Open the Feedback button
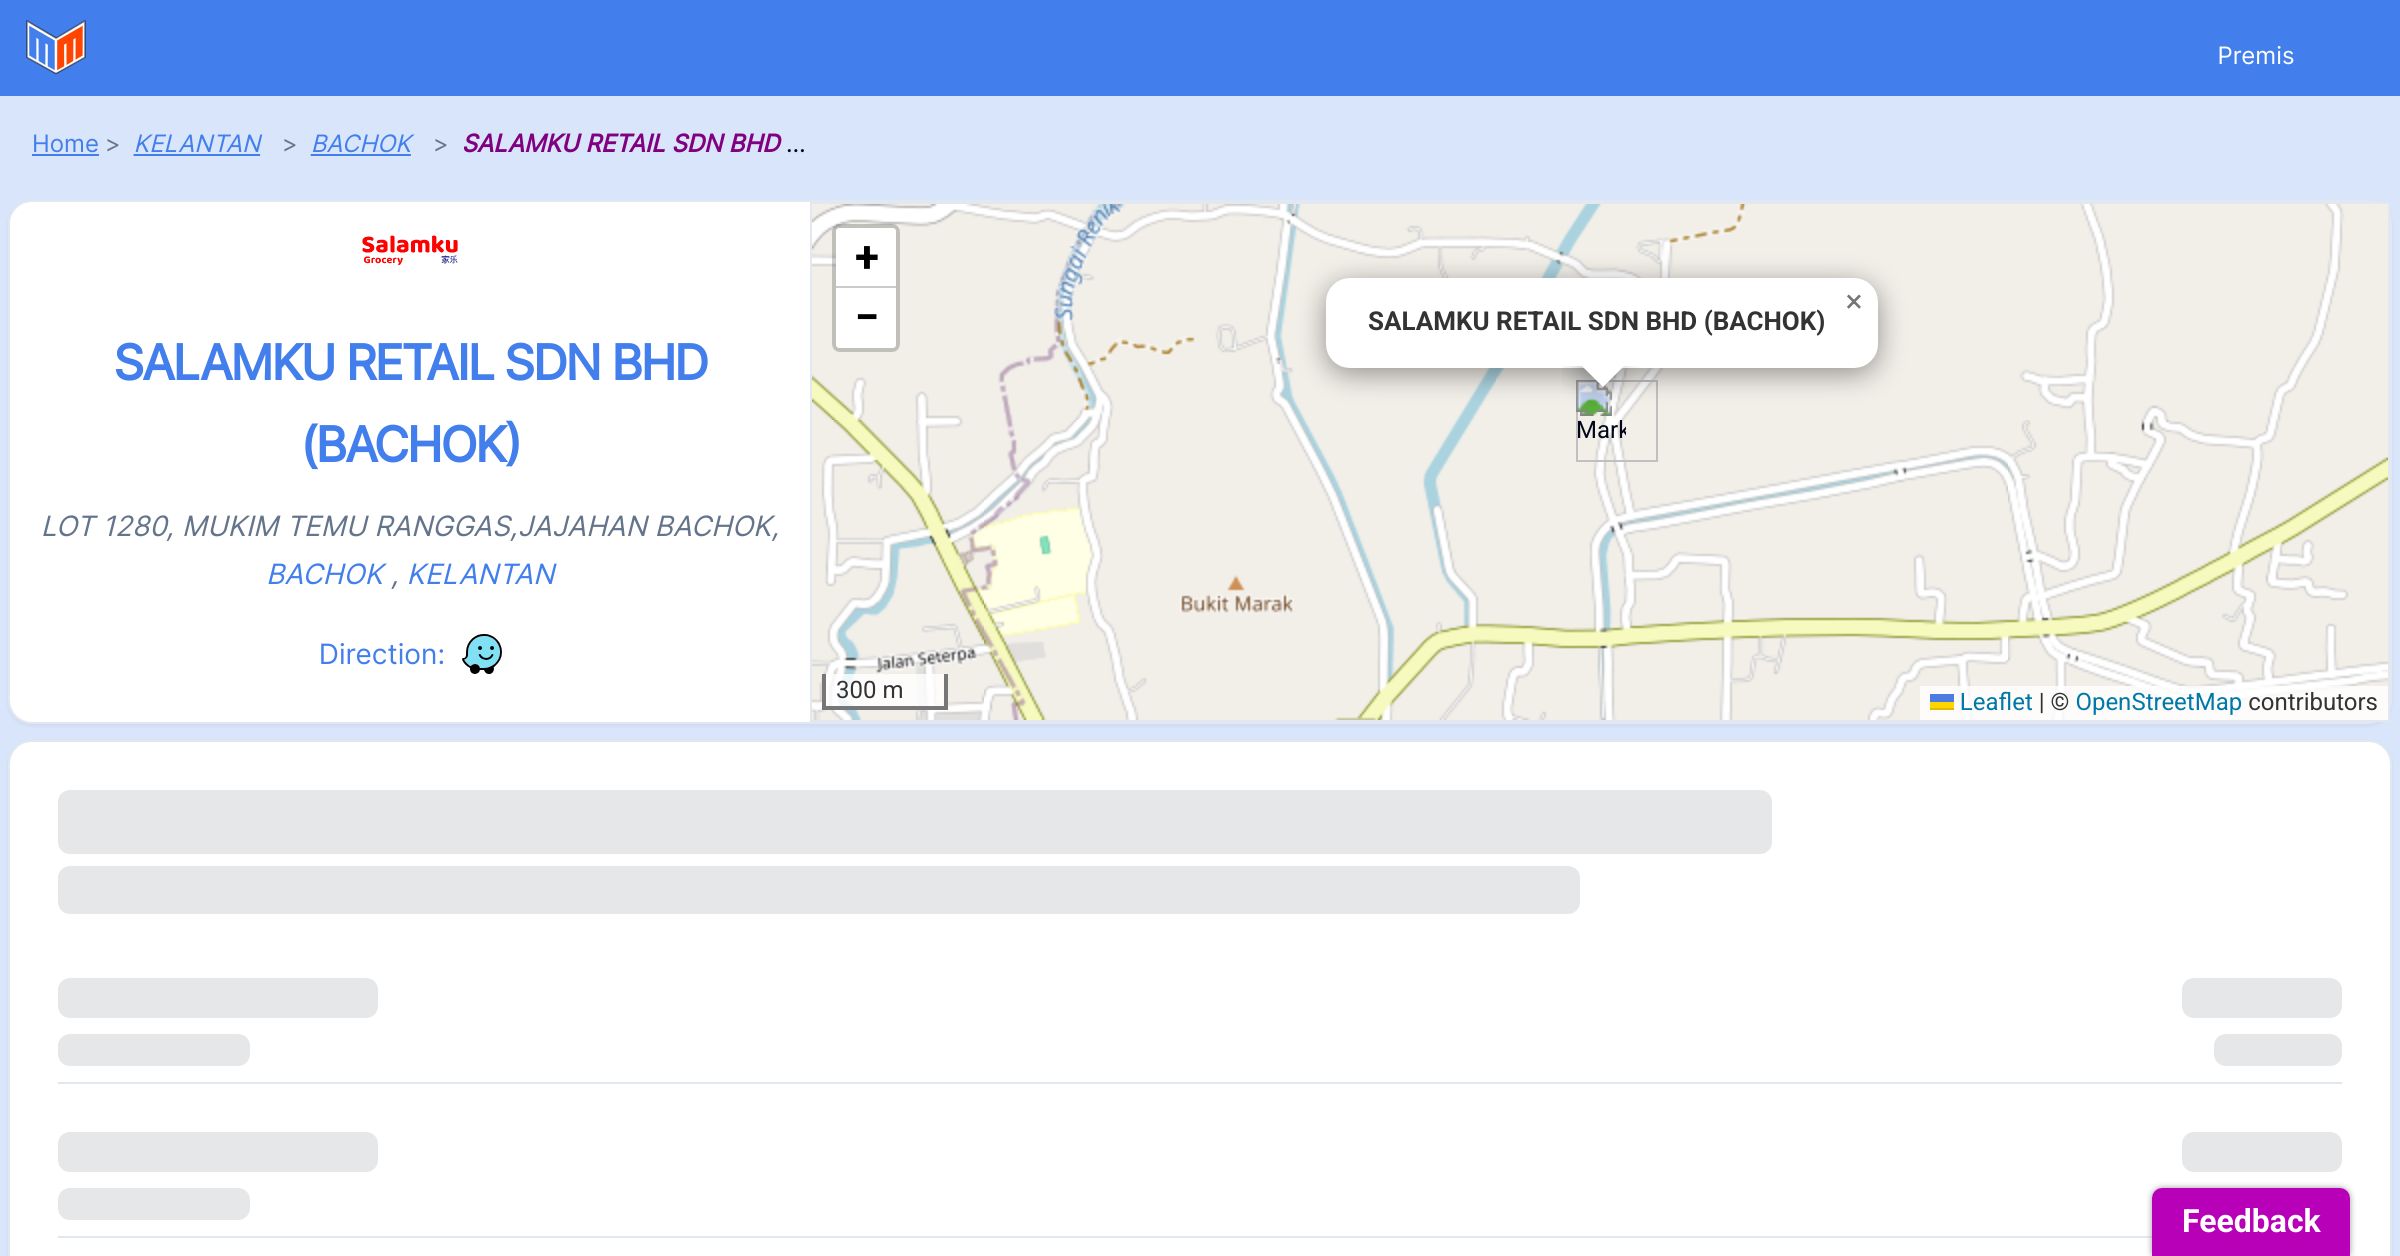 point(2250,1220)
